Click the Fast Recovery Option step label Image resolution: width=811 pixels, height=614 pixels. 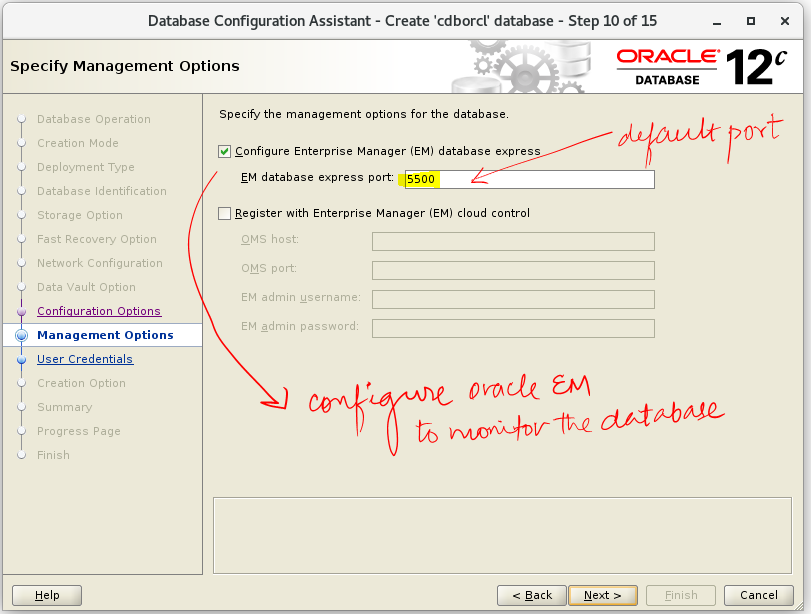[x=97, y=239]
